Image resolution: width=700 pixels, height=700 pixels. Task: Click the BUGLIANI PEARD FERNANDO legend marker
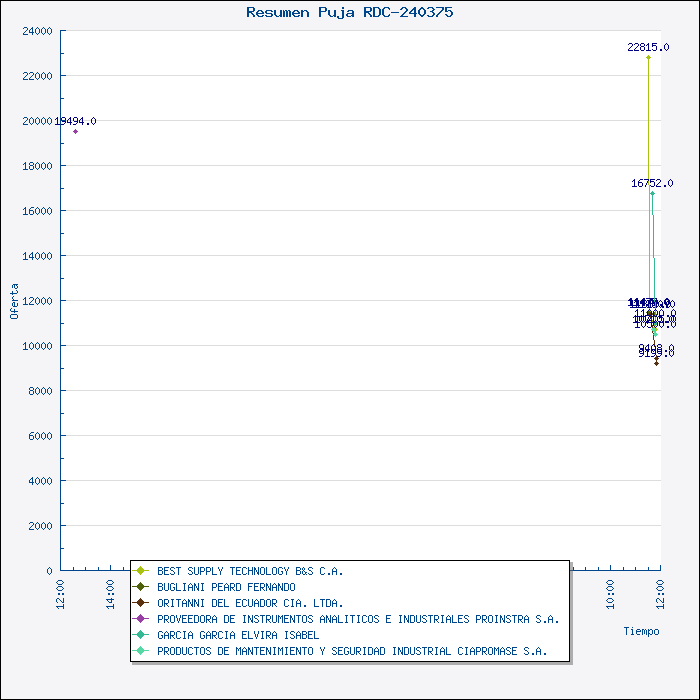click(142, 587)
